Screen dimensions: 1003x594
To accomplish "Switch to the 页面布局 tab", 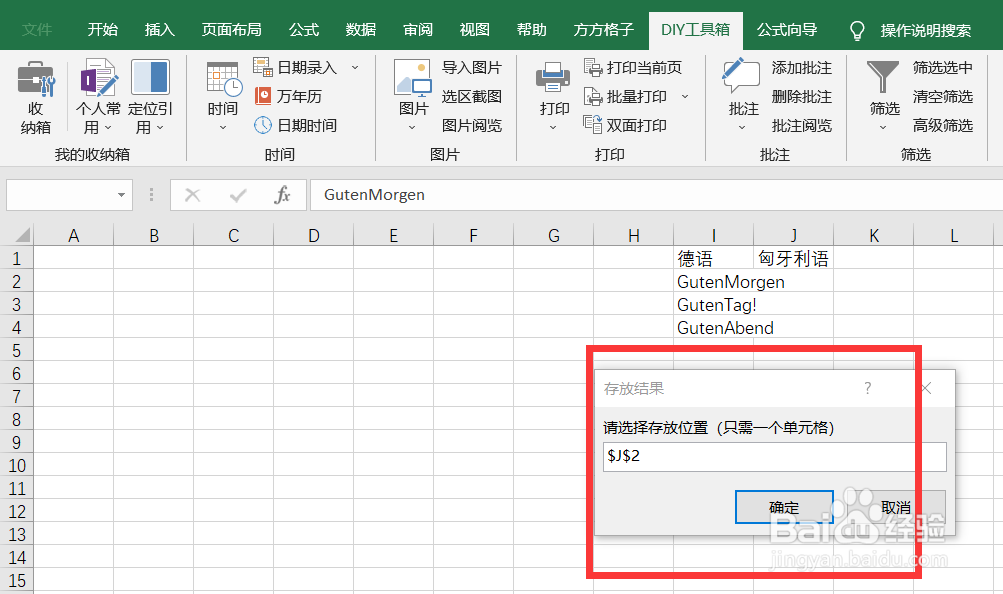I will 232,29.
